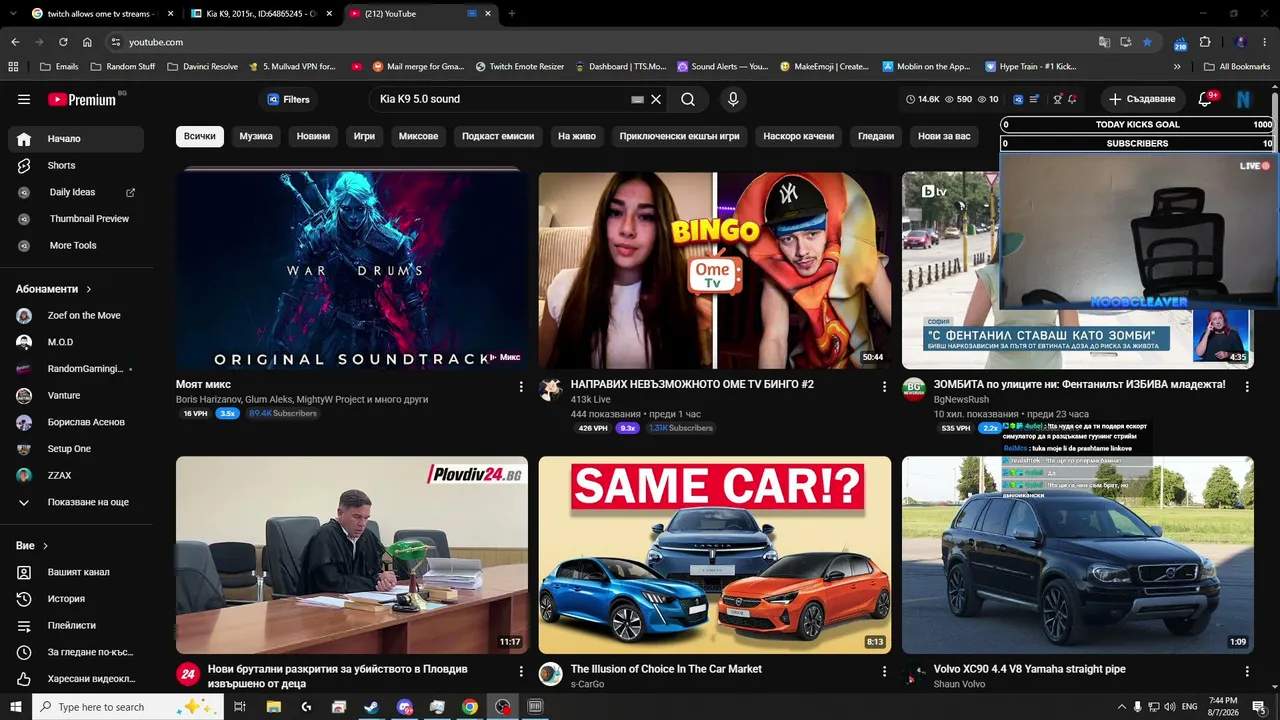1280x720 pixels.
Task: Open the War Drums mix thumbnail
Action: (352, 270)
